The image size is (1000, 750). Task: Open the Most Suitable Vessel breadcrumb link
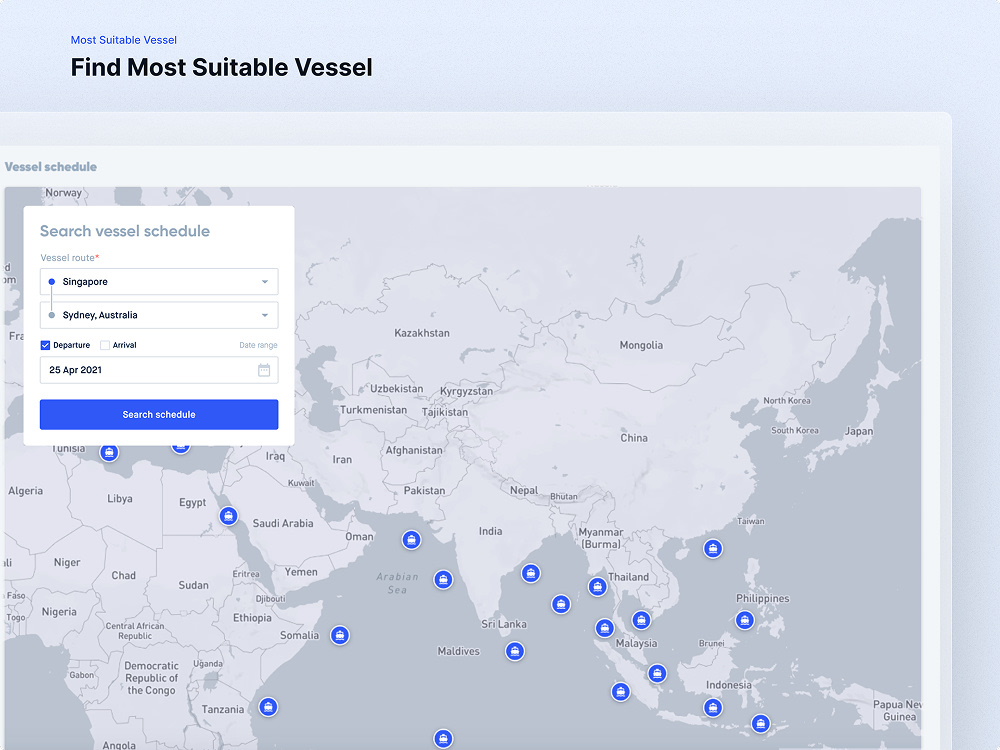pyautogui.click(x=124, y=40)
